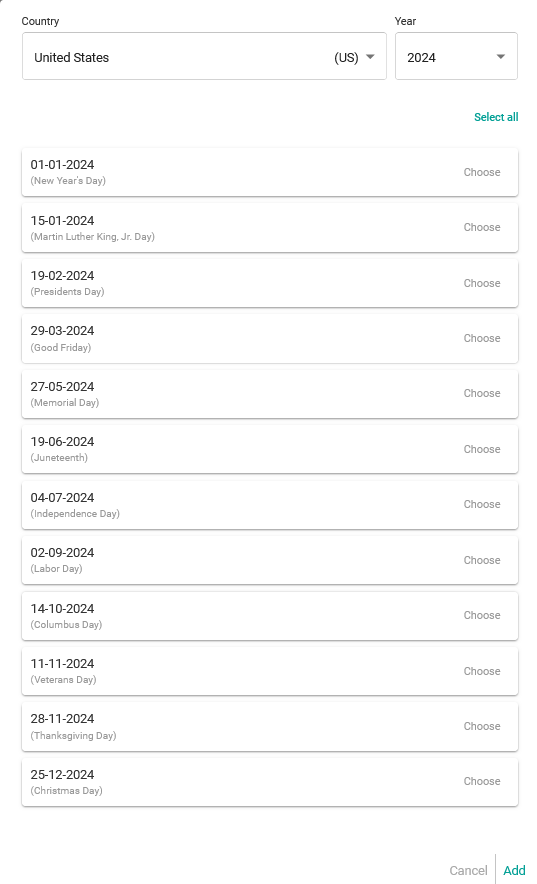The height and width of the screenshot is (884, 537).
Task: Choose Labor Day holiday
Action: (x=482, y=560)
